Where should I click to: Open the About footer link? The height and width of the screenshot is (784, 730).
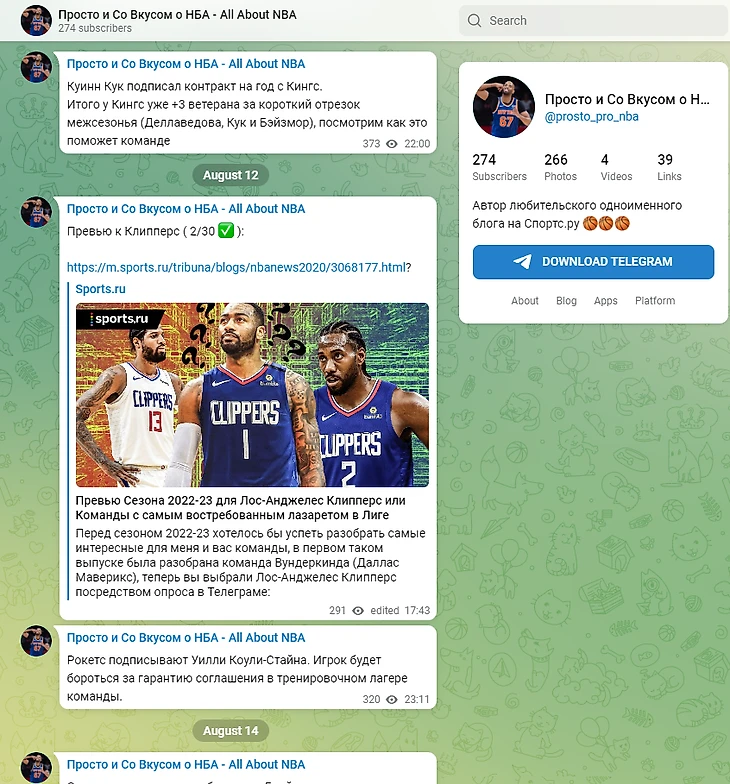pos(524,300)
